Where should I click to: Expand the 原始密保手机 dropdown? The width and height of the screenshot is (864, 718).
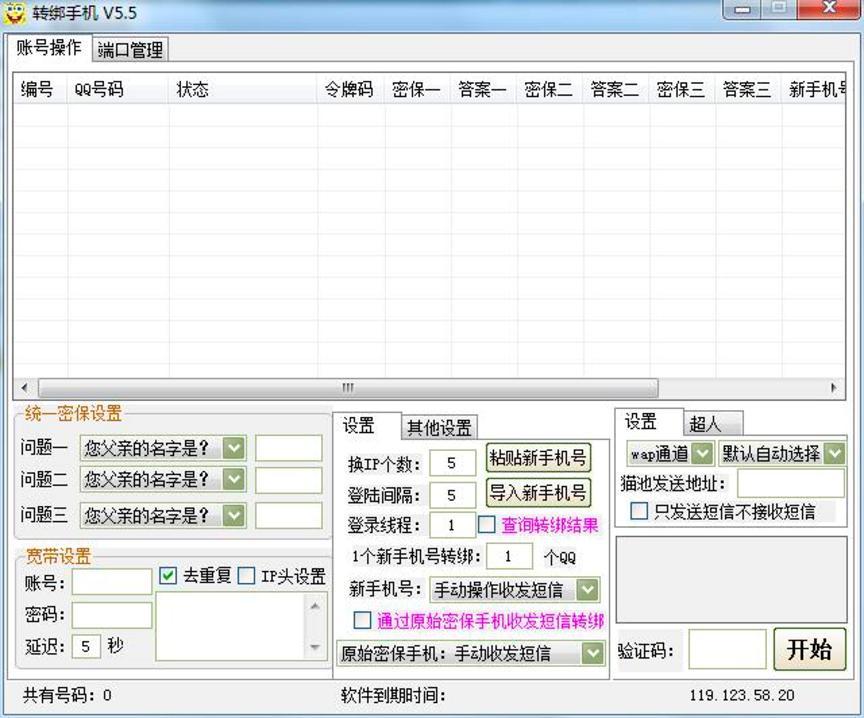593,653
